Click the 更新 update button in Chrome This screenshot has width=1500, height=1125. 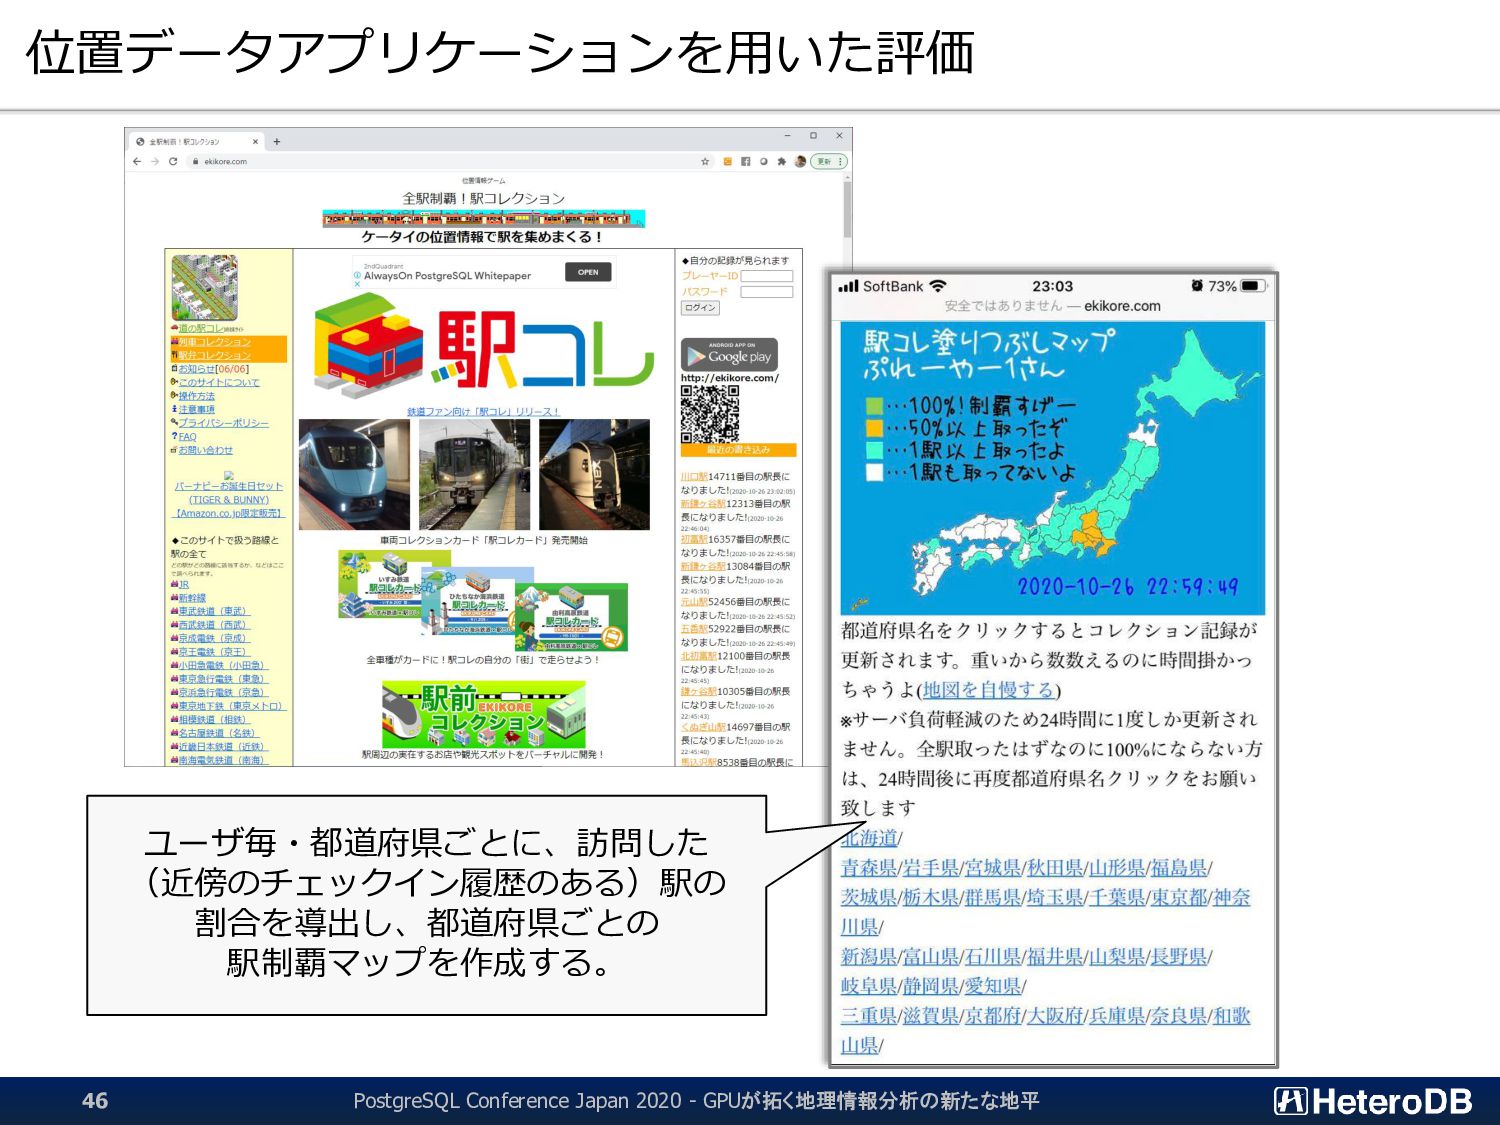[x=829, y=161]
